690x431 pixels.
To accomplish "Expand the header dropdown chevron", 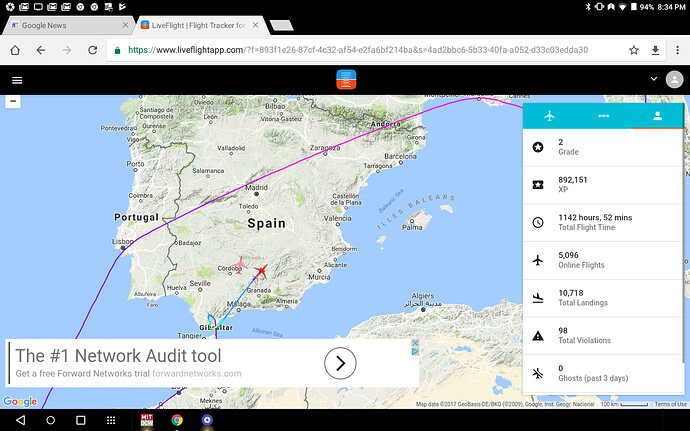I will (653, 79).
